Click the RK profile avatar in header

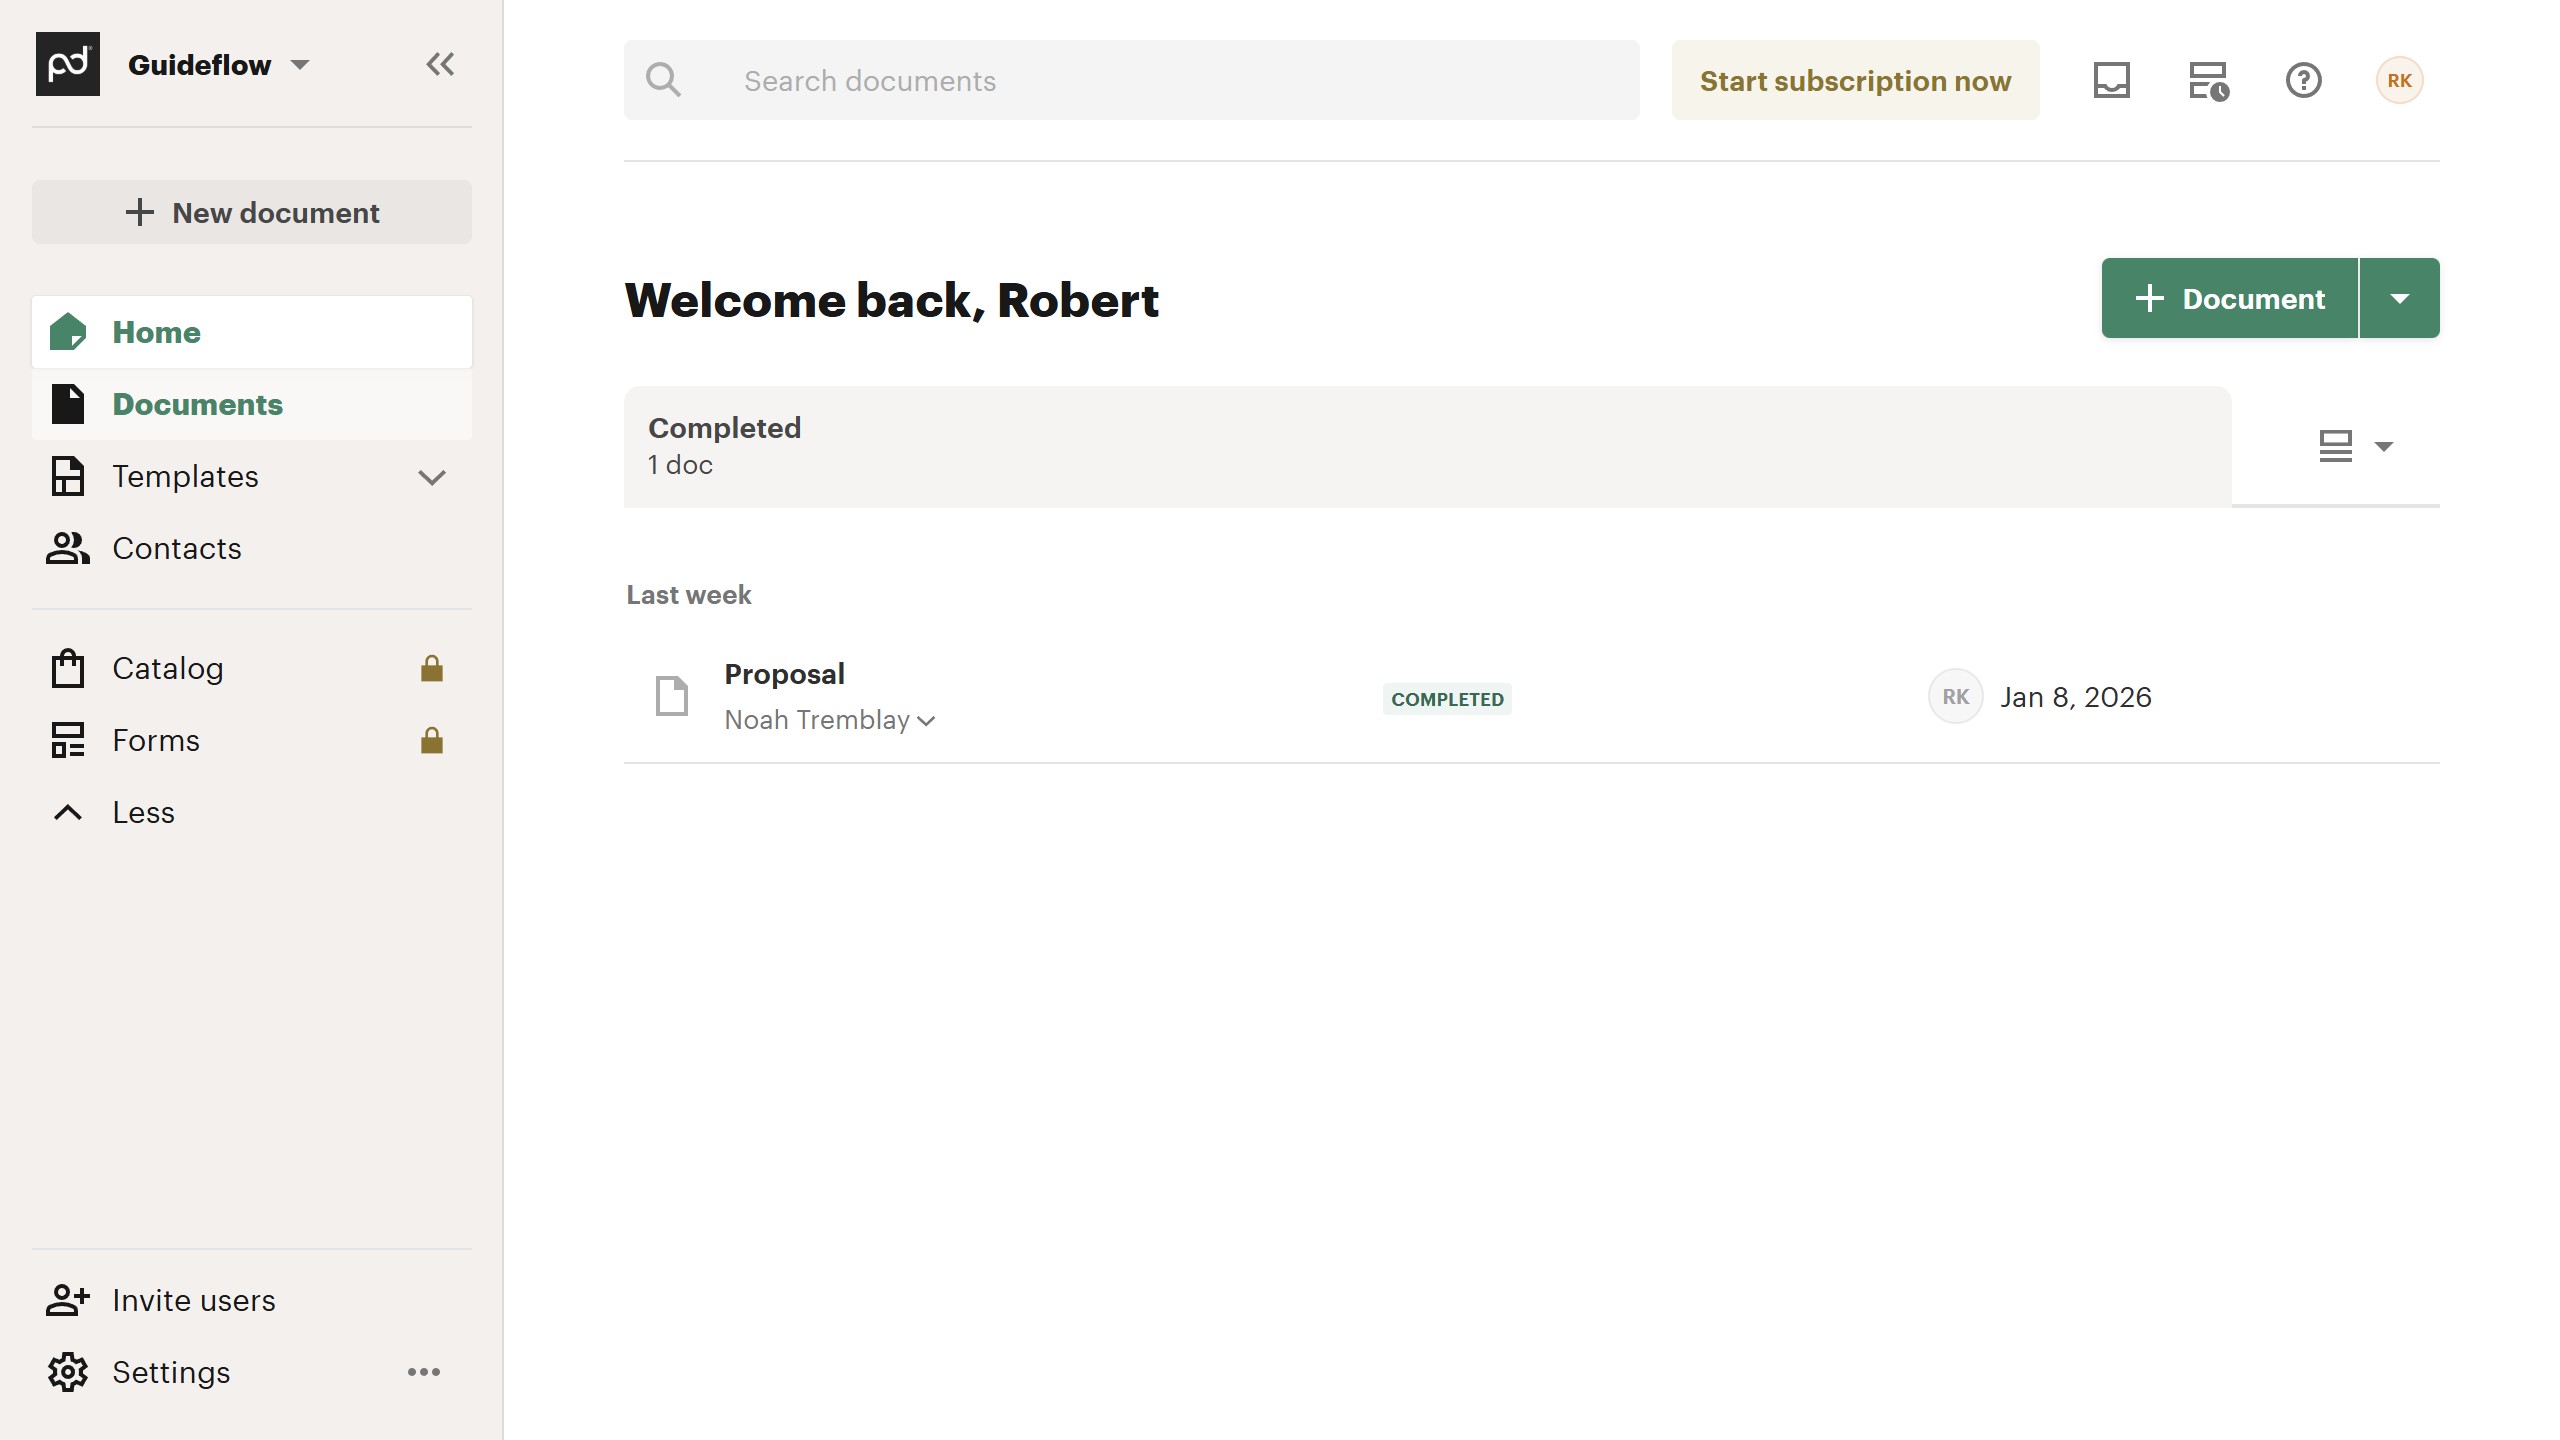2399,80
